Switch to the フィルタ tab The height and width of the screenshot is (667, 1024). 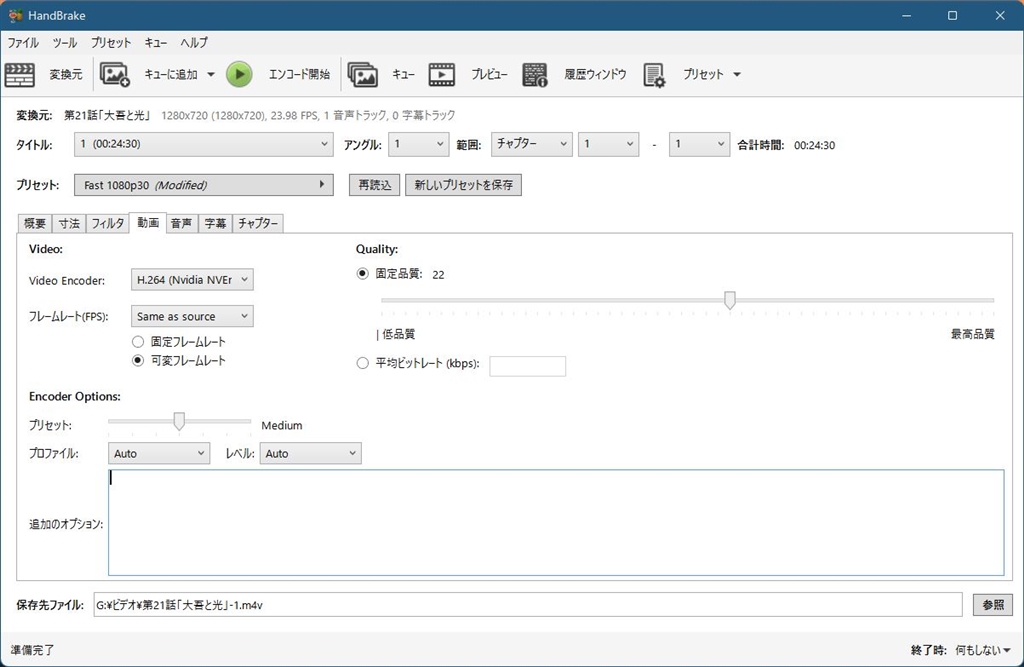click(107, 223)
